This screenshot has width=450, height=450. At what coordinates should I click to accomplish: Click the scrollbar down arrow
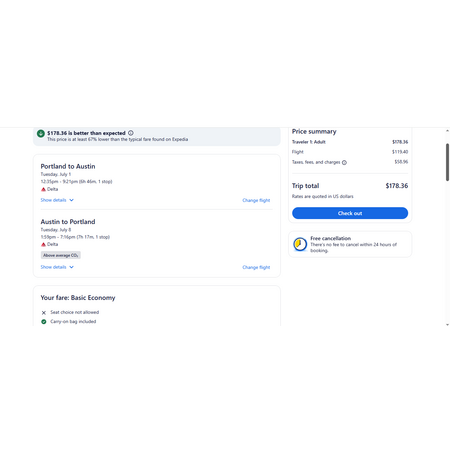click(x=447, y=324)
